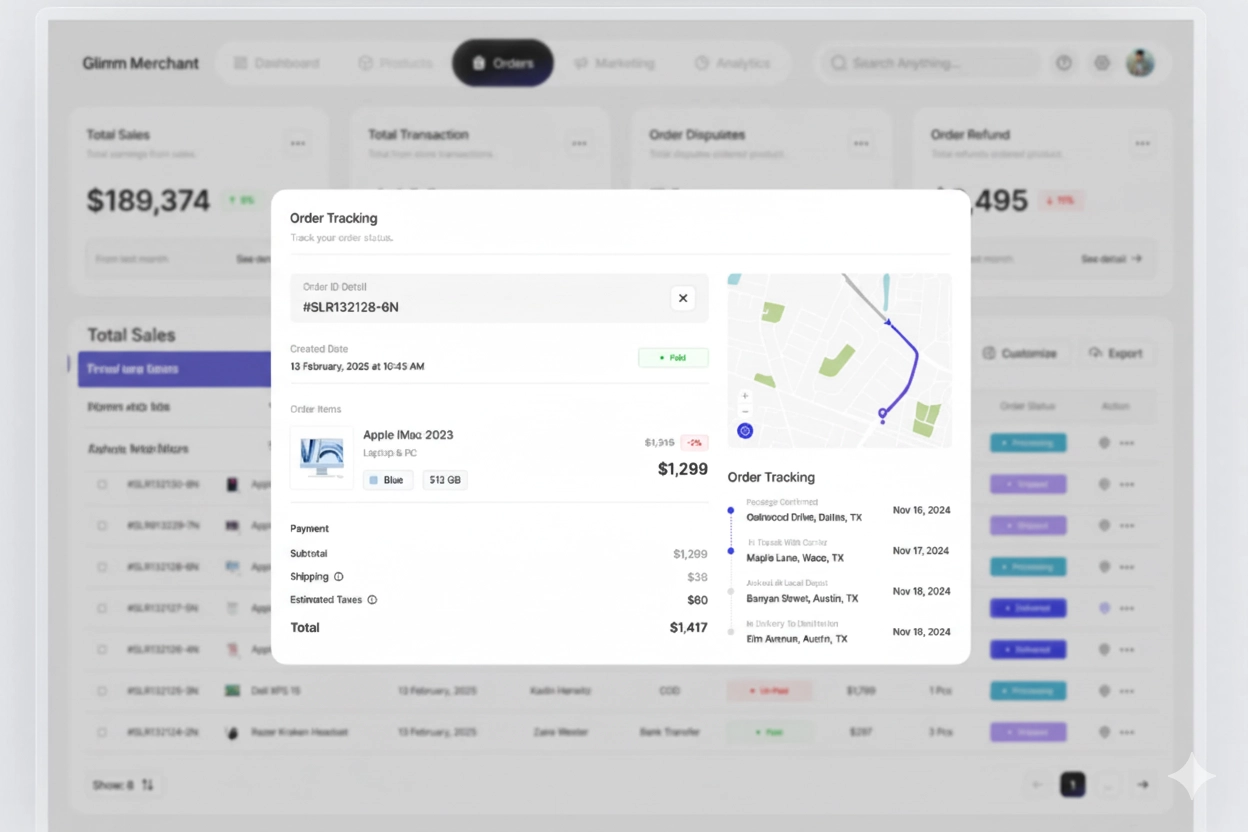Click the Estimated Taxes info icon

(x=372, y=600)
